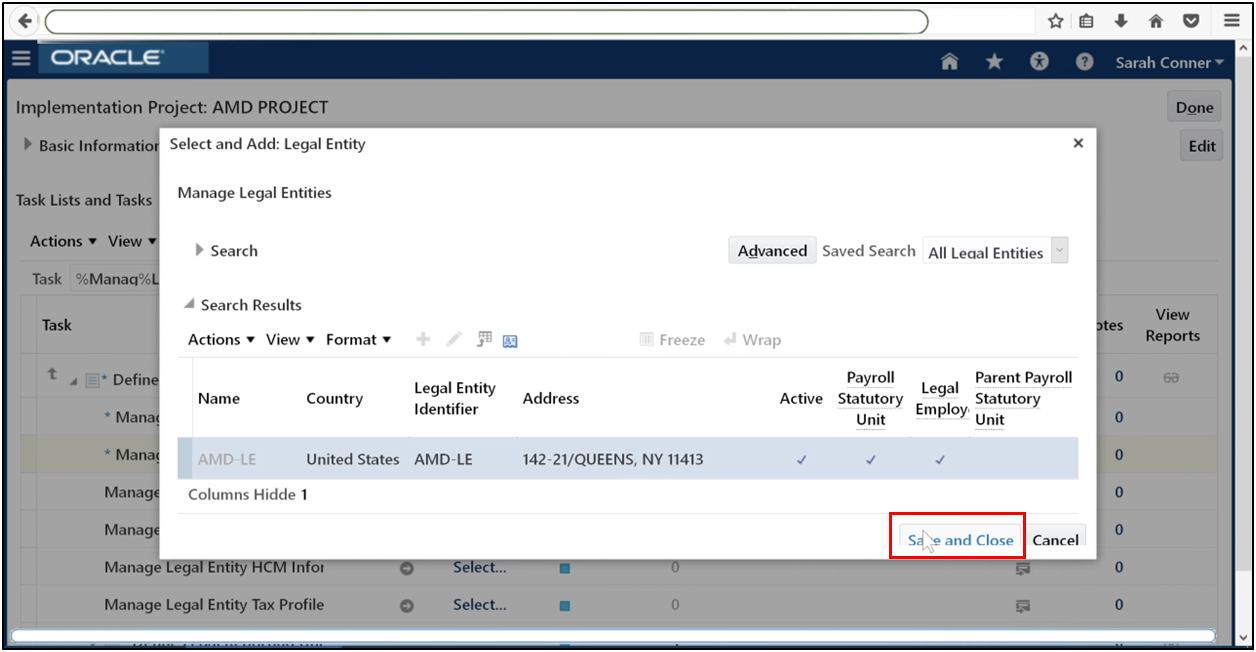
Task: Click the Active checkmark for AMD-LE
Action: pyautogui.click(x=801, y=459)
